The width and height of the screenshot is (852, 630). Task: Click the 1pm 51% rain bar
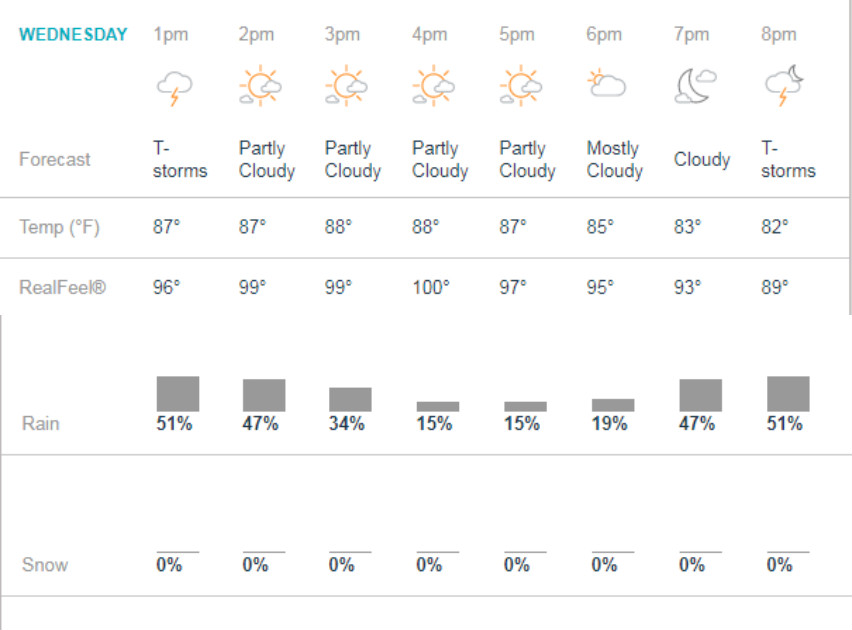point(178,394)
